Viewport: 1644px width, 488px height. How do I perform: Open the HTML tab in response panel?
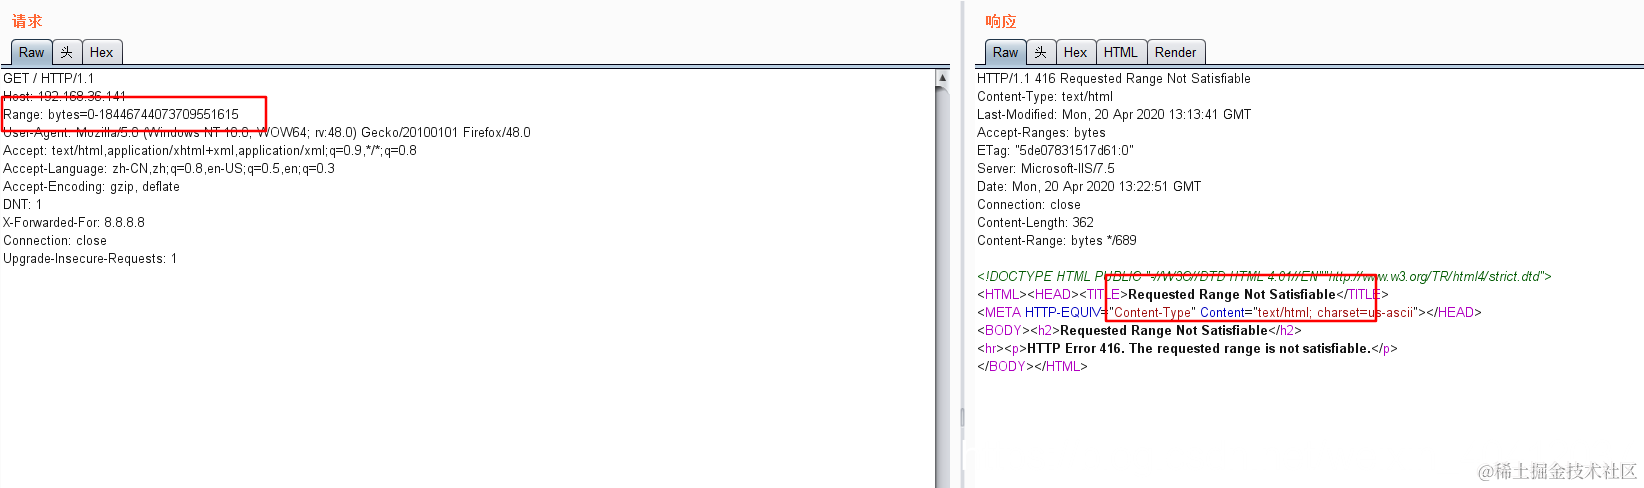point(1120,52)
